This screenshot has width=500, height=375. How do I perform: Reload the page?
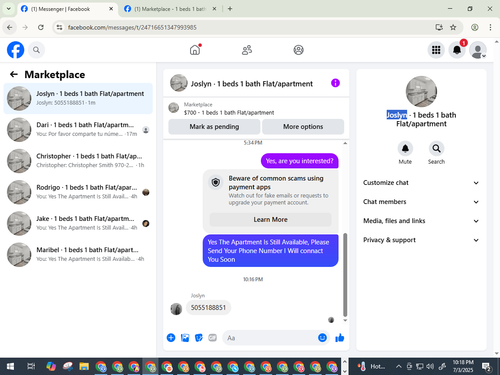[41, 27]
